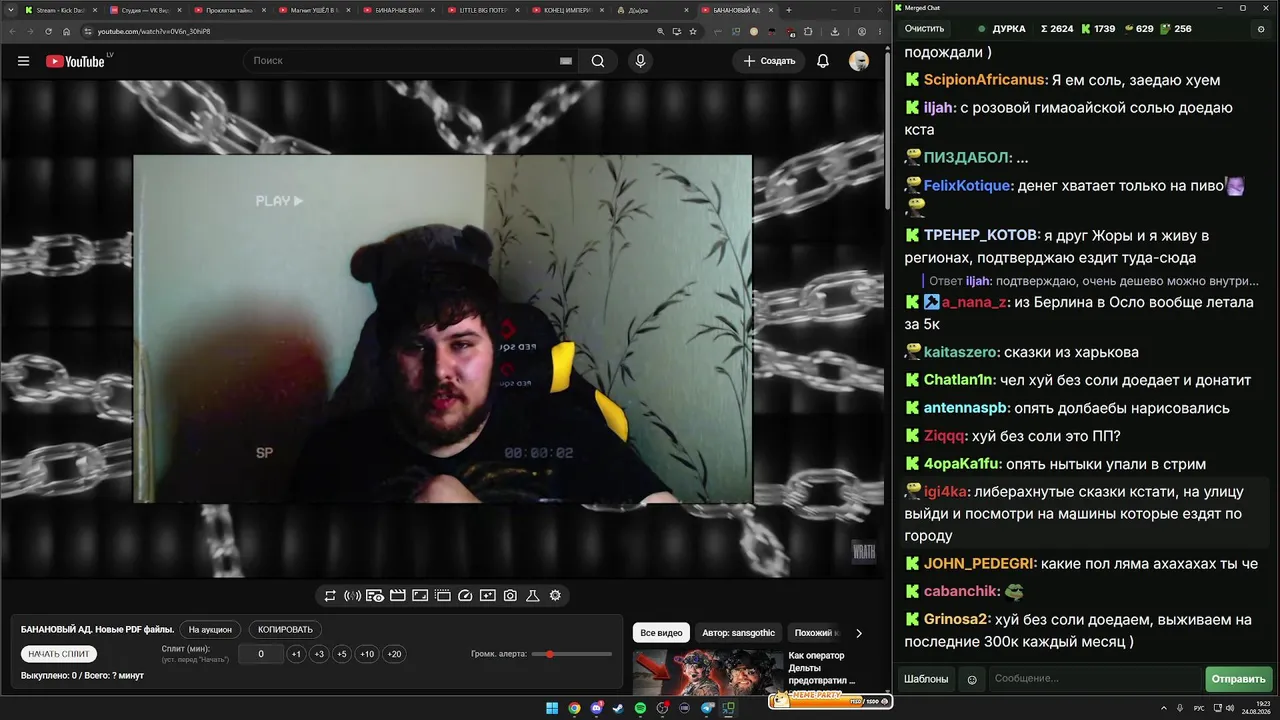Switch to the КОНЕЦ ИМПЕРИИ browser tab
The width and height of the screenshot is (1280, 720).
coord(567,10)
